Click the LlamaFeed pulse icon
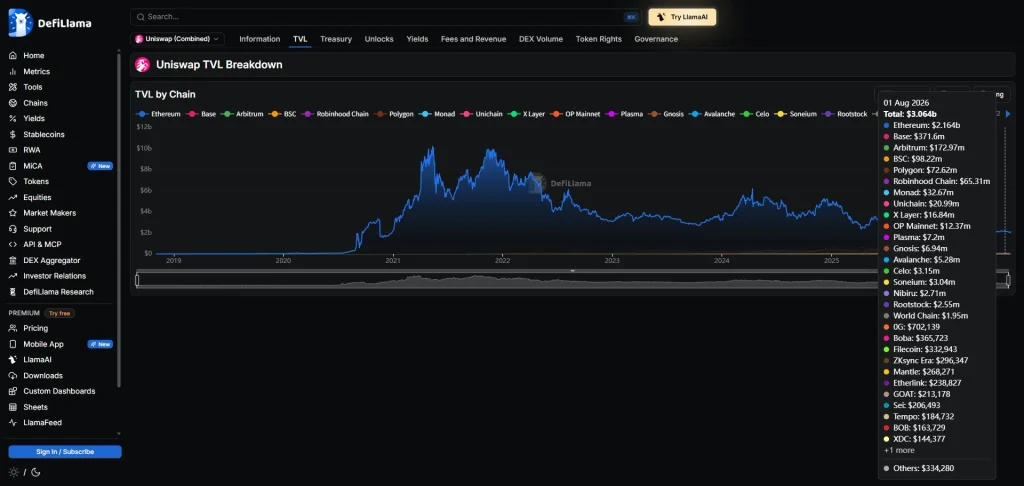Image resolution: width=1024 pixels, height=486 pixels. [x=12, y=423]
